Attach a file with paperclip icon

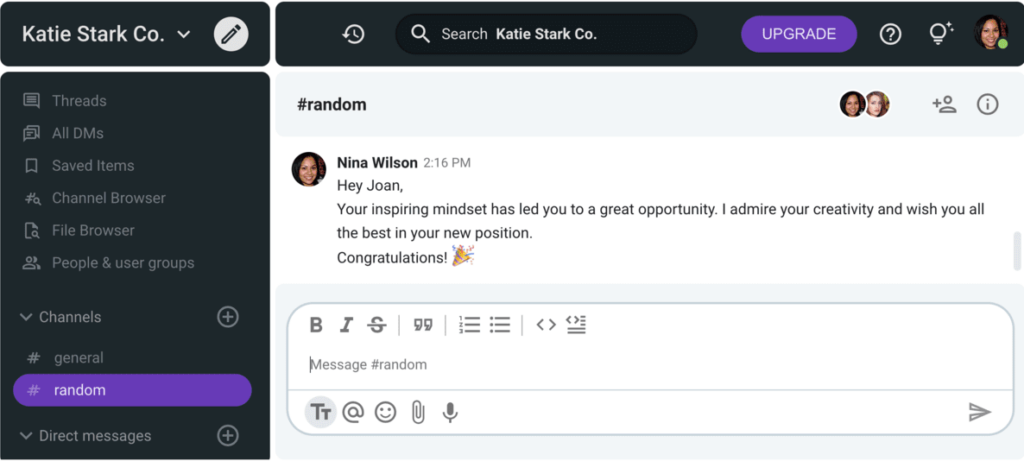point(418,412)
